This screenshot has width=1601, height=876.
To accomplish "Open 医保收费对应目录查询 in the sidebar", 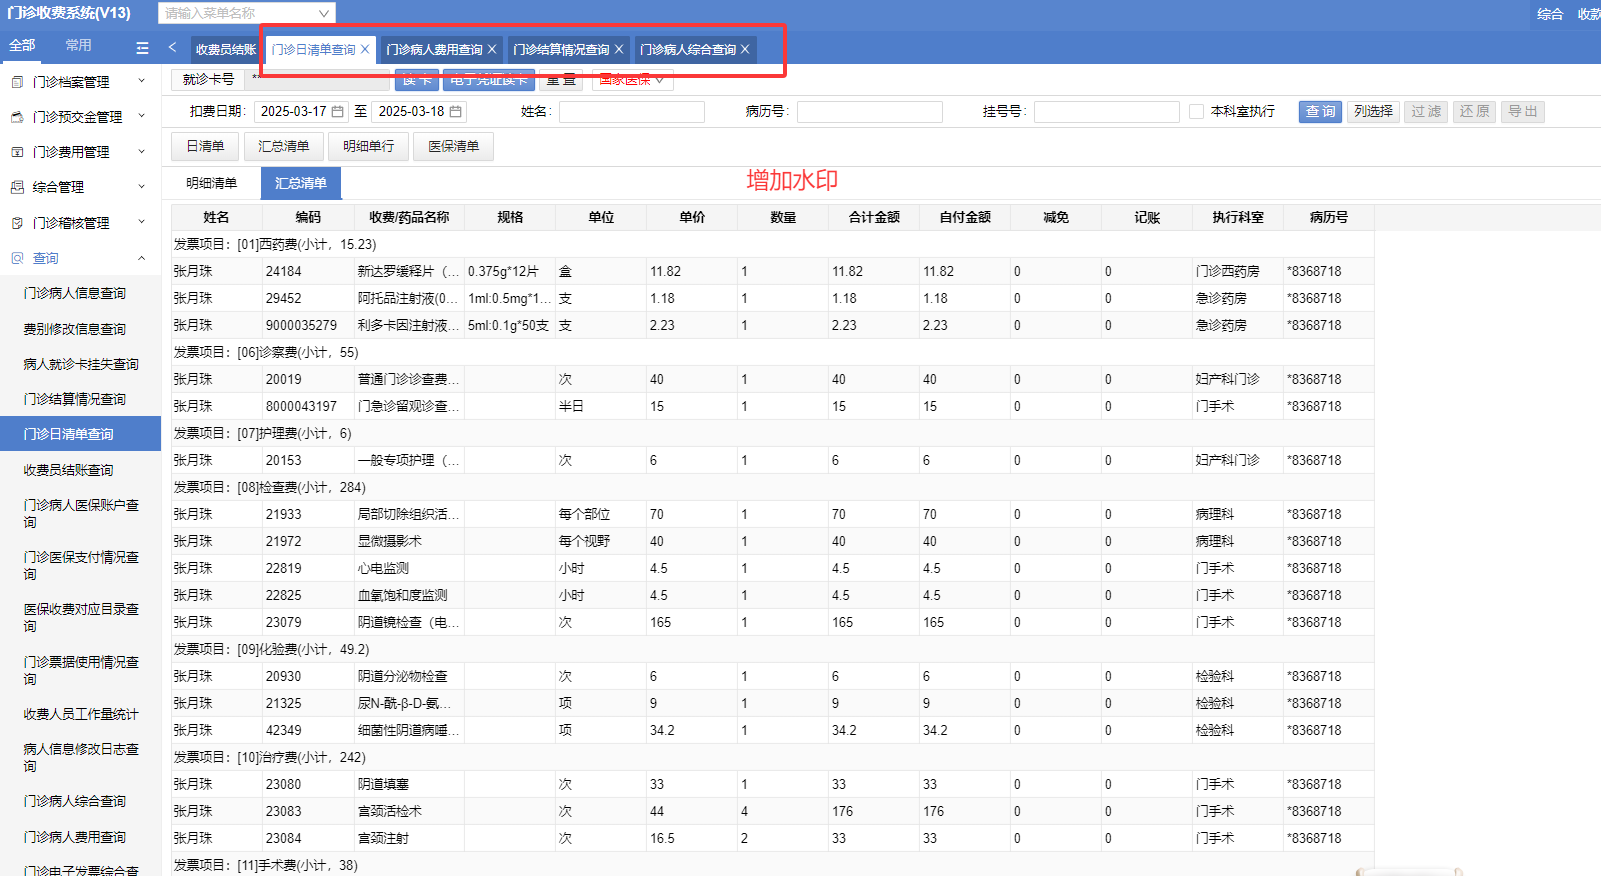I will [81, 617].
